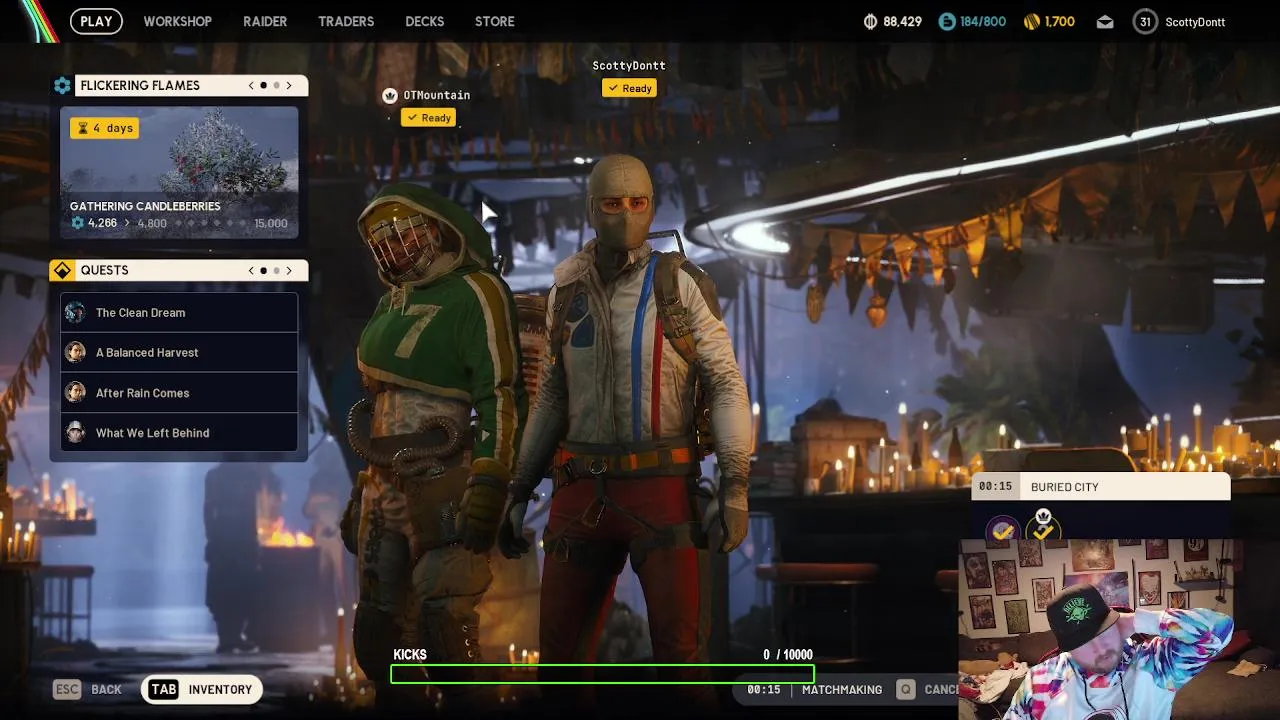This screenshot has width=1280, height=720.
Task: Open ScottyDontt profile name at top right
Action: [1195, 22]
